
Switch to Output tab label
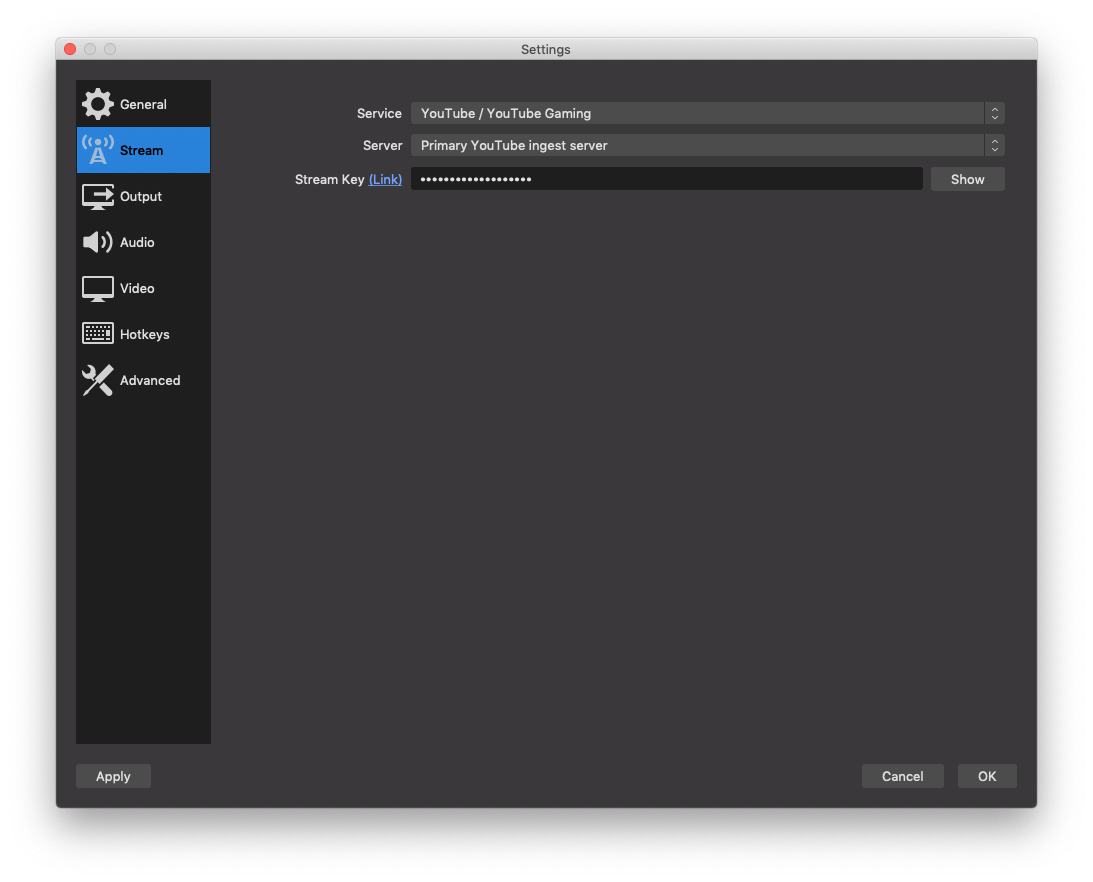[141, 196]
